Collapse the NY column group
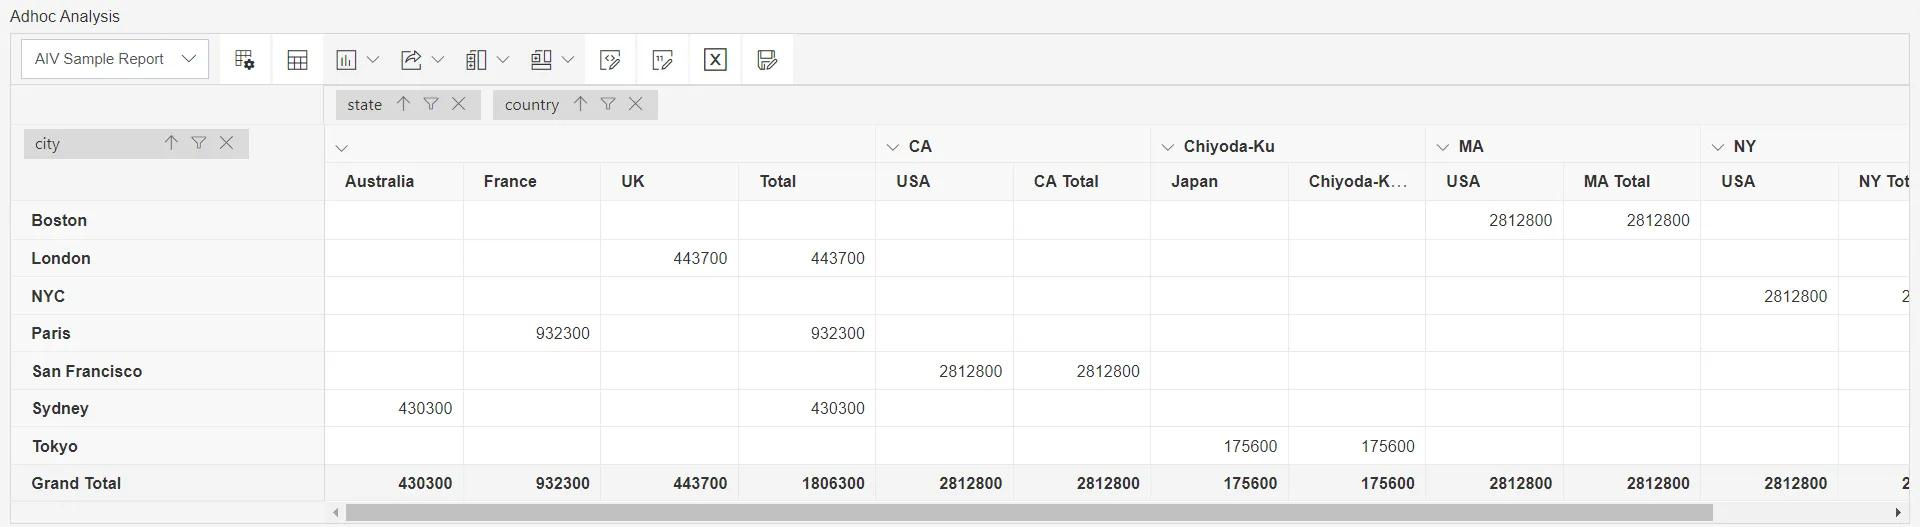The height and width of the screenshot is (527, 1920). click(1717, 147)
